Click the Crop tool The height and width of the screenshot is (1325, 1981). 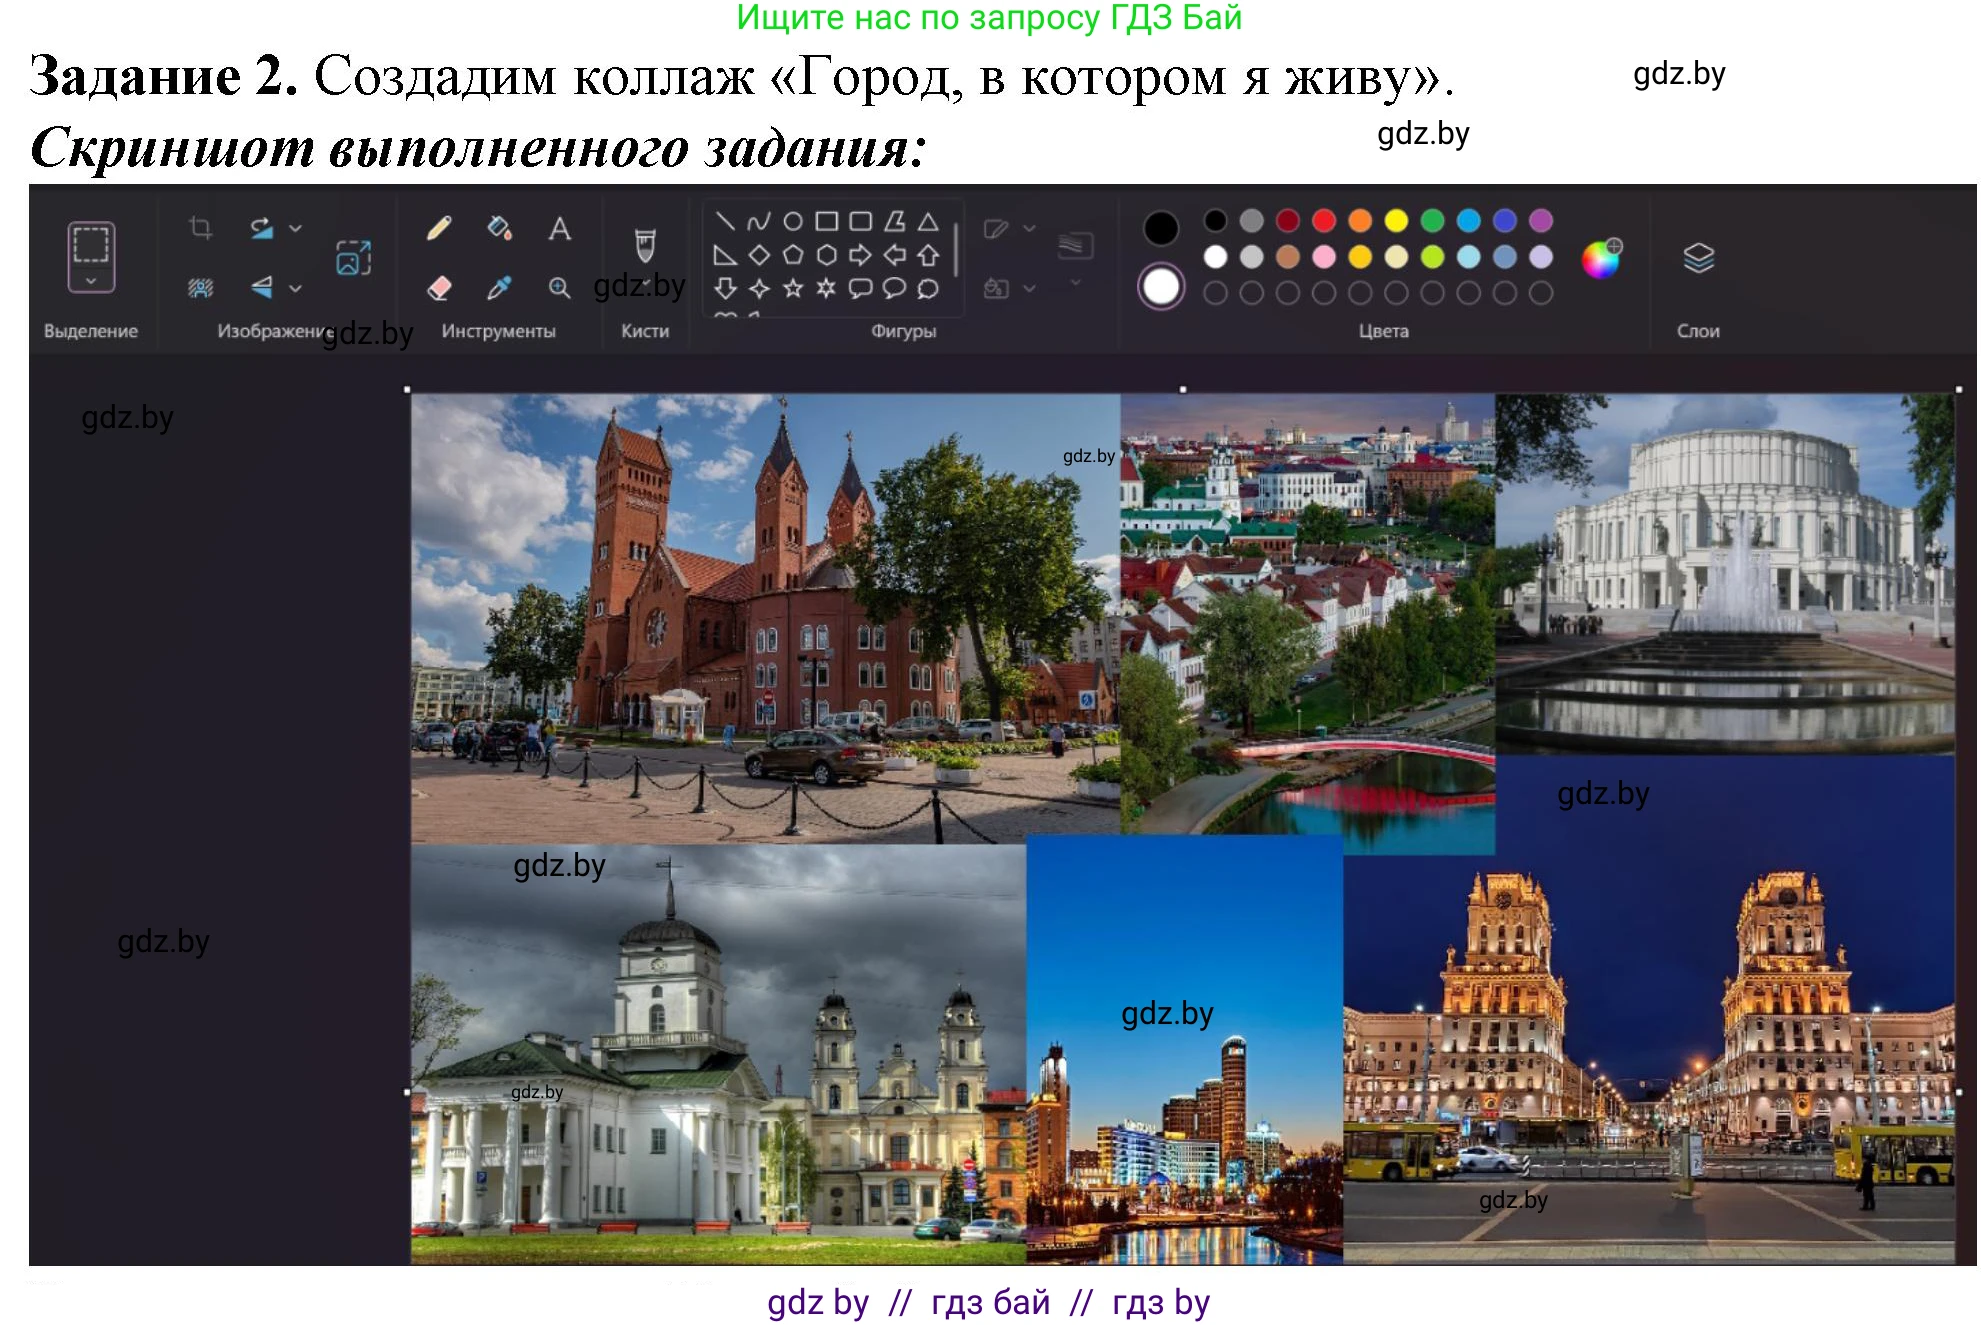tap(201, 228)
